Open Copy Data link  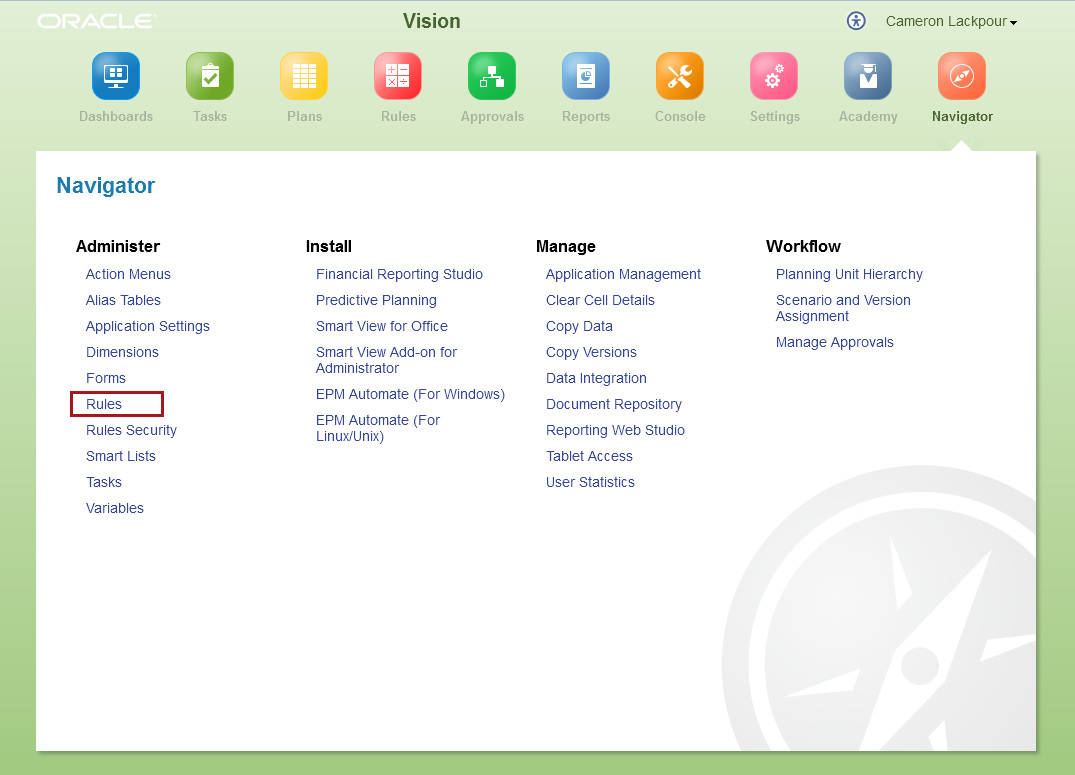579,326
